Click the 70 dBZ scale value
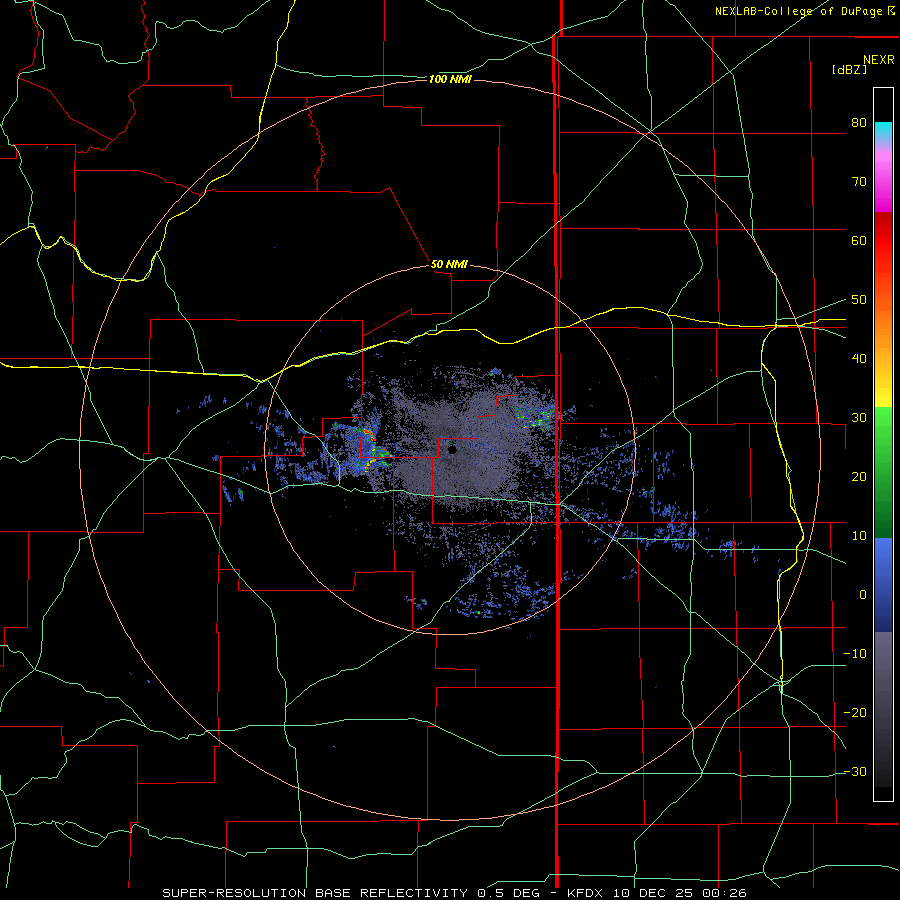The image size is (900, 900). coord(859,181)
